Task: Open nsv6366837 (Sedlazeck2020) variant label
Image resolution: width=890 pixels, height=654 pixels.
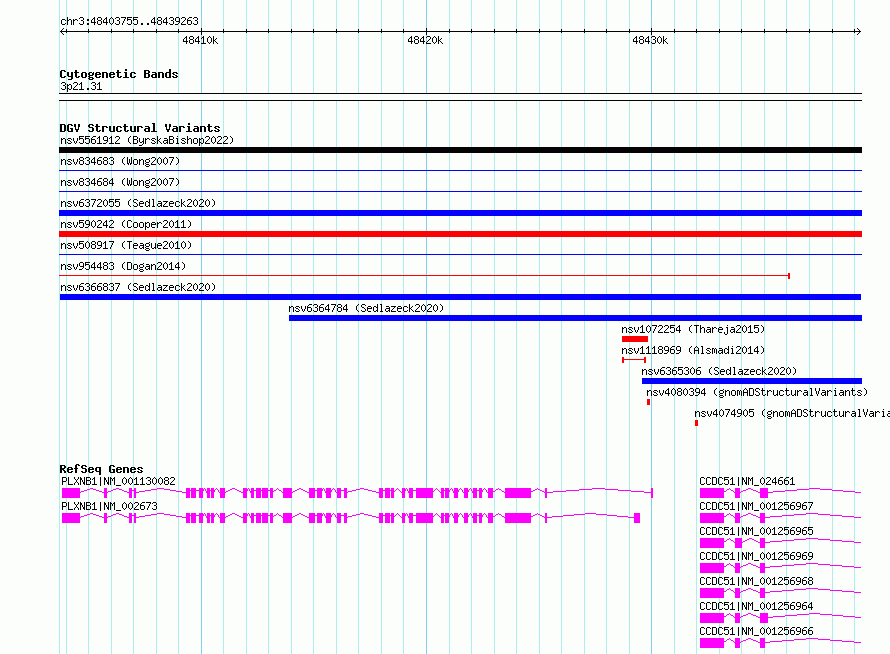Action: point(138,287)
